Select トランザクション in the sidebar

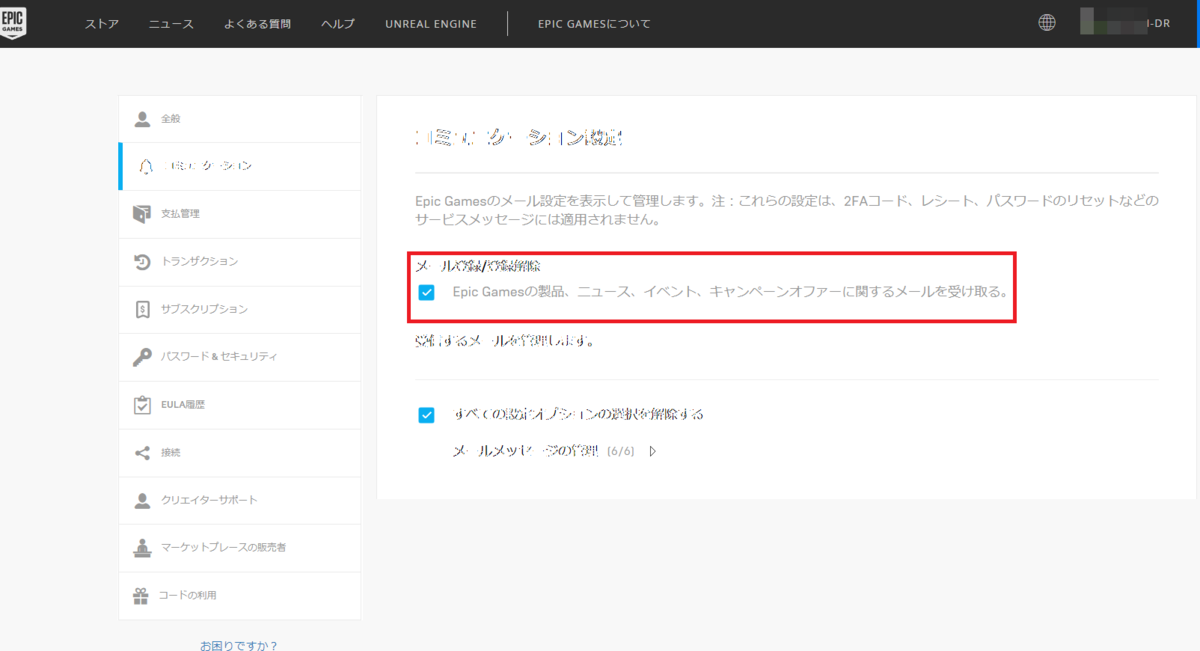pyautogui.click(x=240, y=262)
